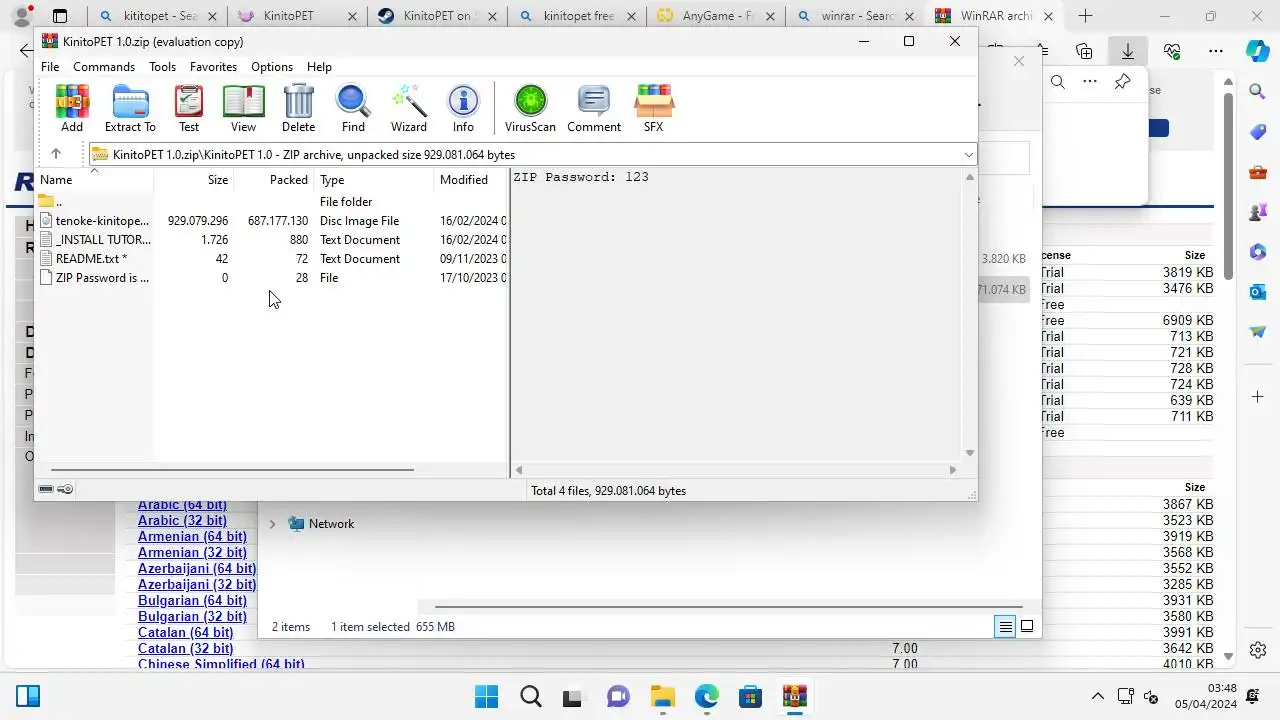Select the _INSTALL TUTOR text document
The height and width of the screenshot is (720, 1280).
272,240
